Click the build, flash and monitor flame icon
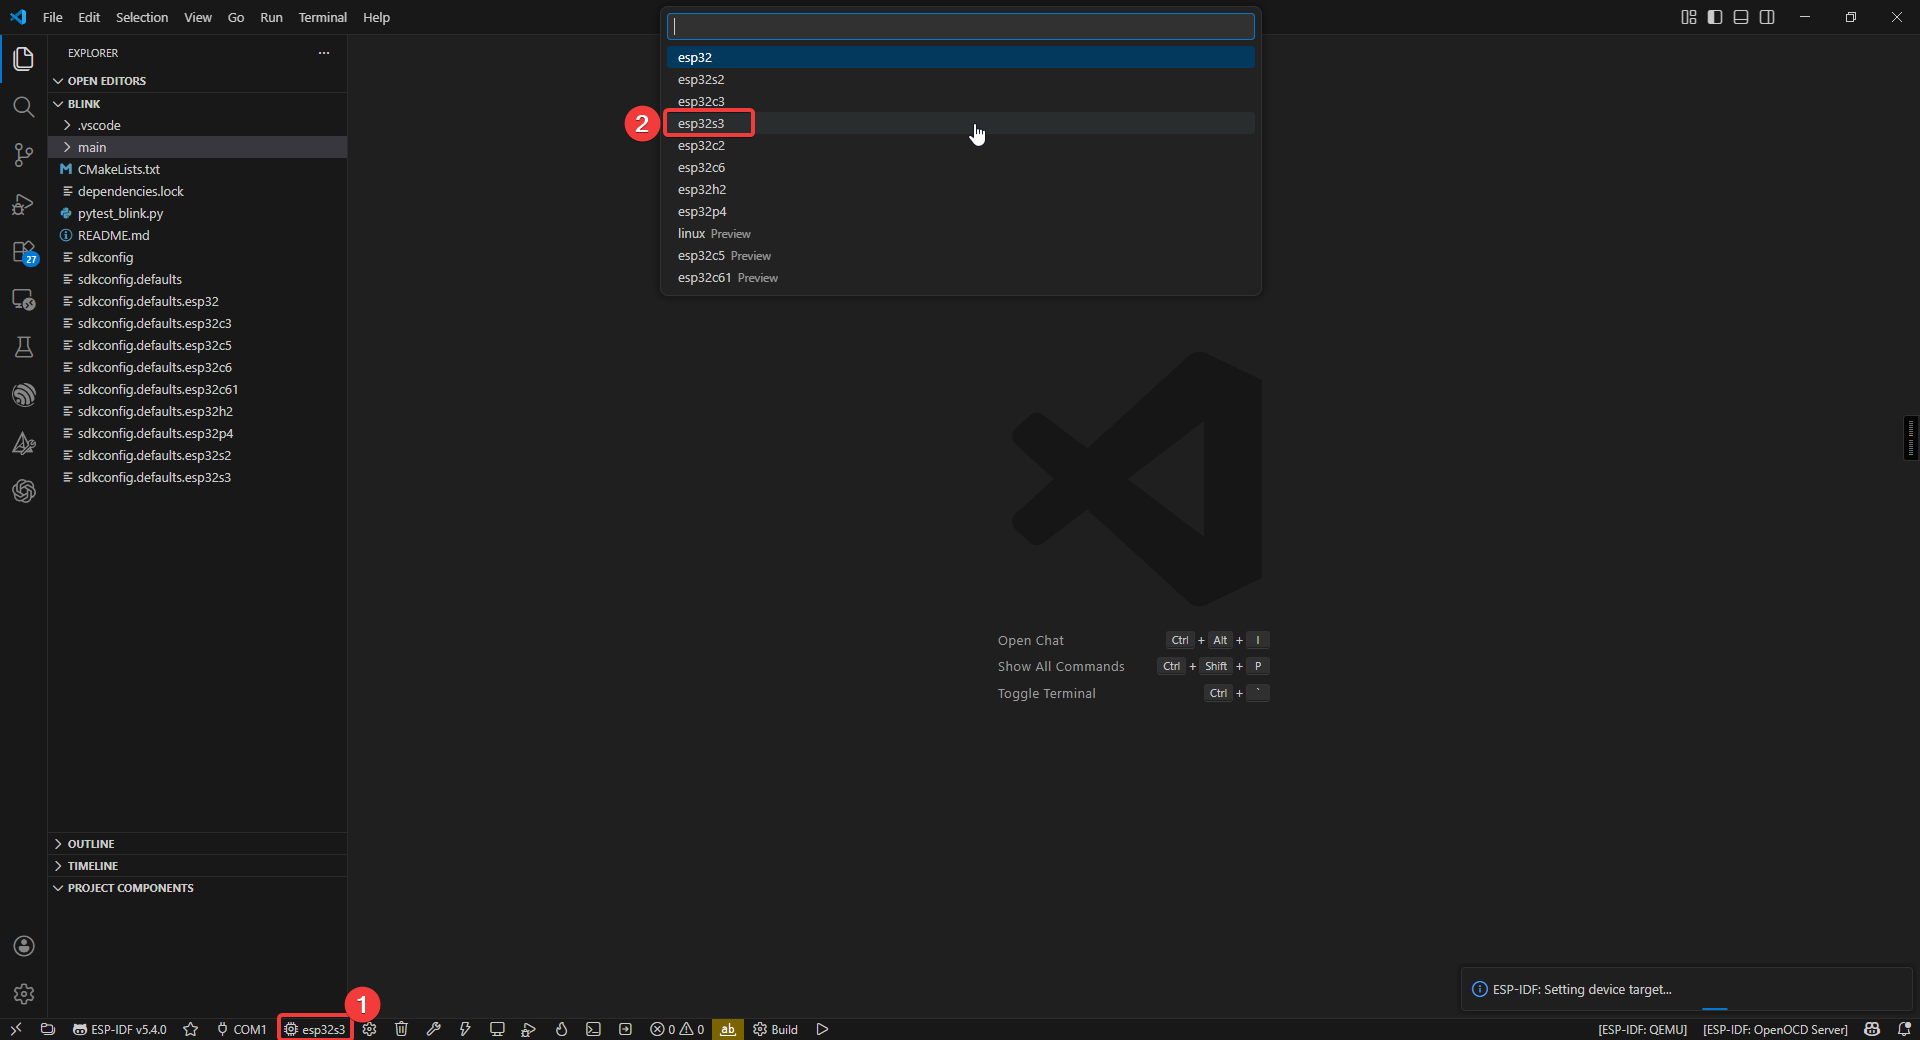The width and height of the screenshot is (1920, 1040). click(x=561, y=1029)
